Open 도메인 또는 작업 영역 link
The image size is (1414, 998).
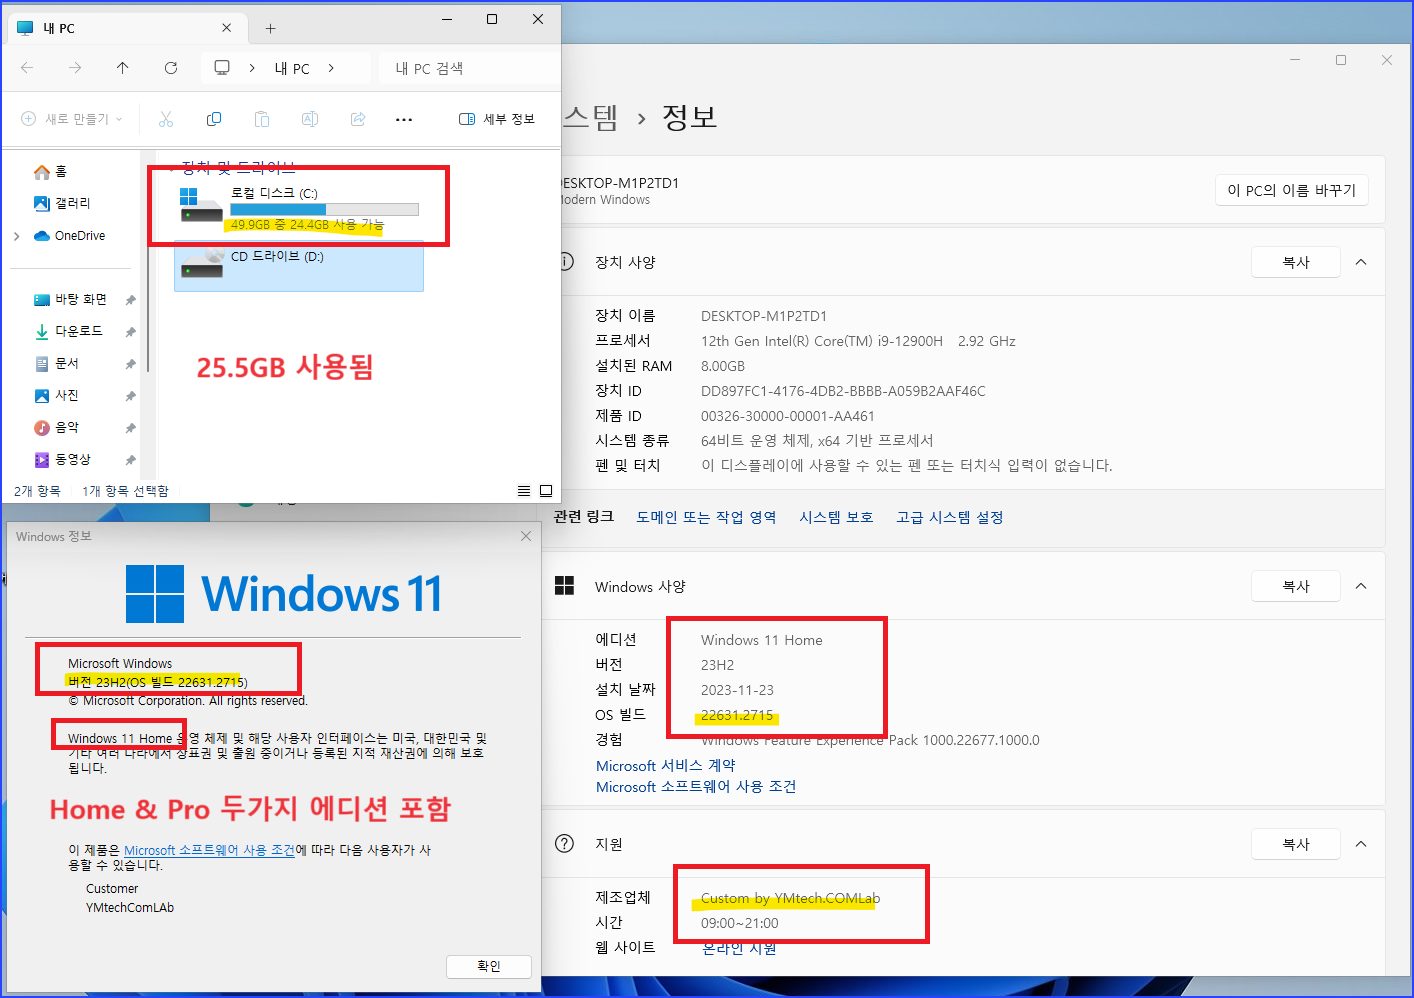pos(706,517)
